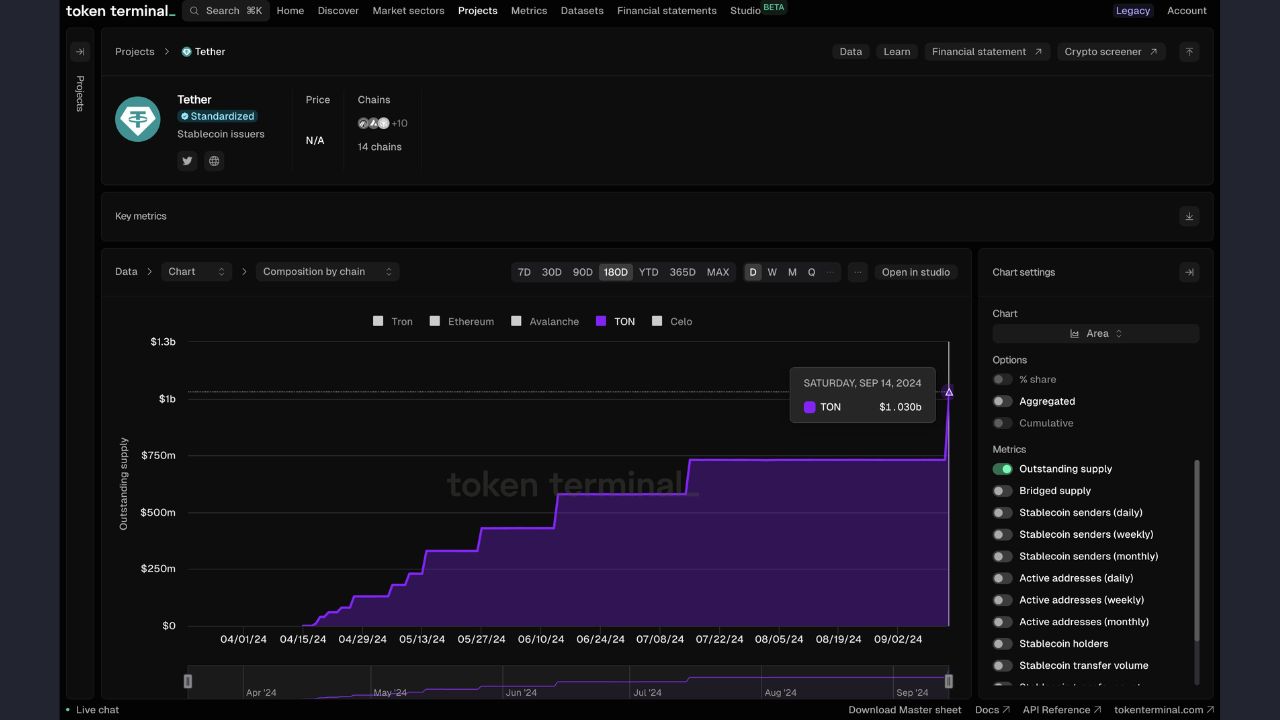Click the Learn button
This screenshot has height=720, width=1280.
[x=897, y=52]
